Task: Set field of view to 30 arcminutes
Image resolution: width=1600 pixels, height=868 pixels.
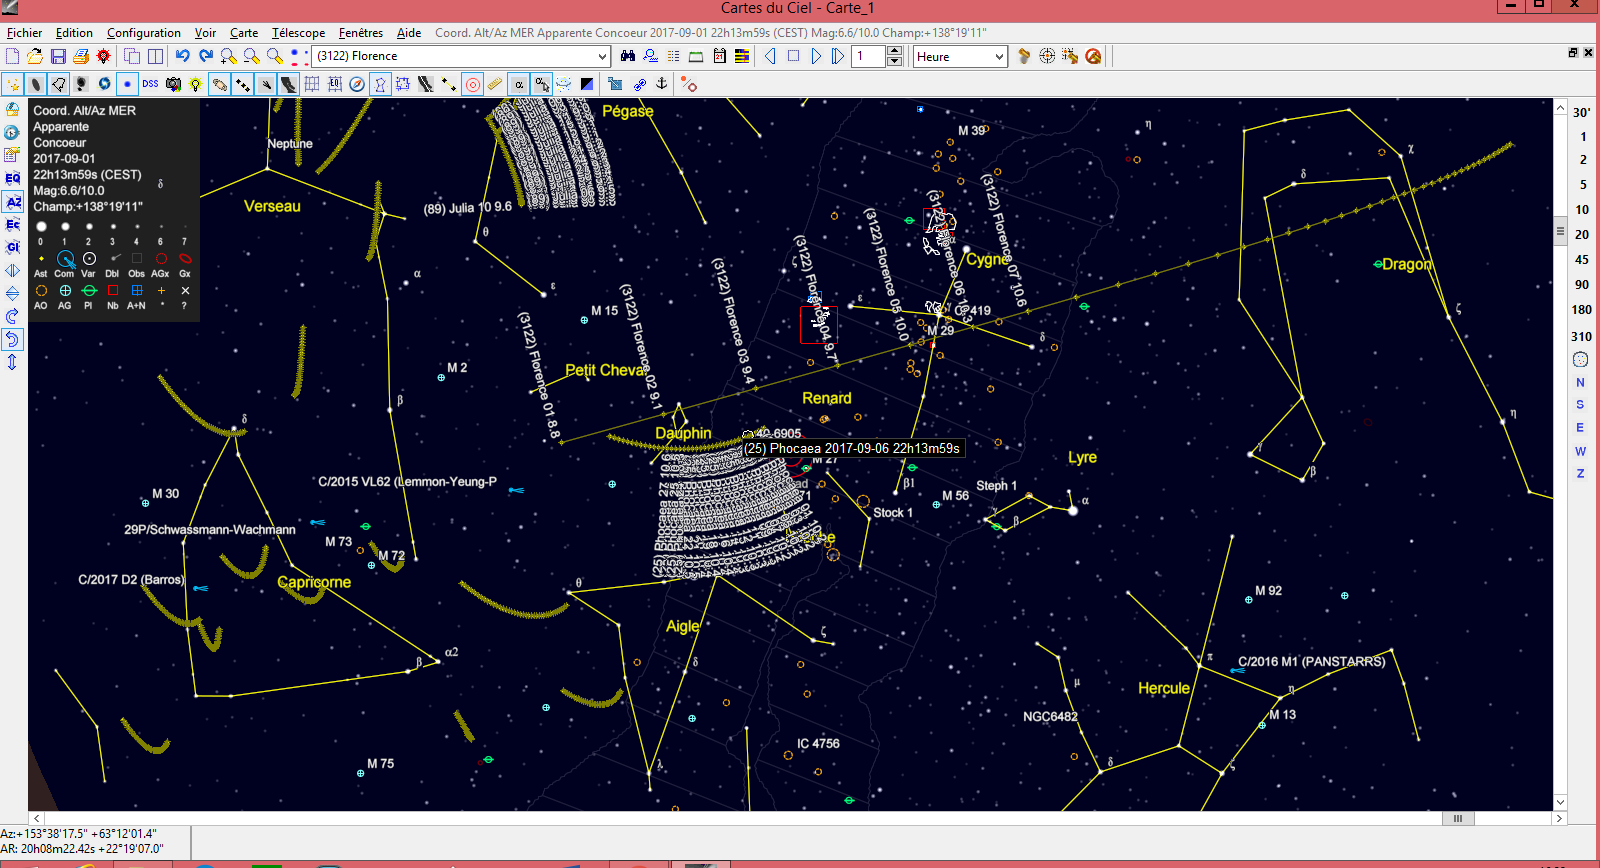Action: [x=1581, y=112]
